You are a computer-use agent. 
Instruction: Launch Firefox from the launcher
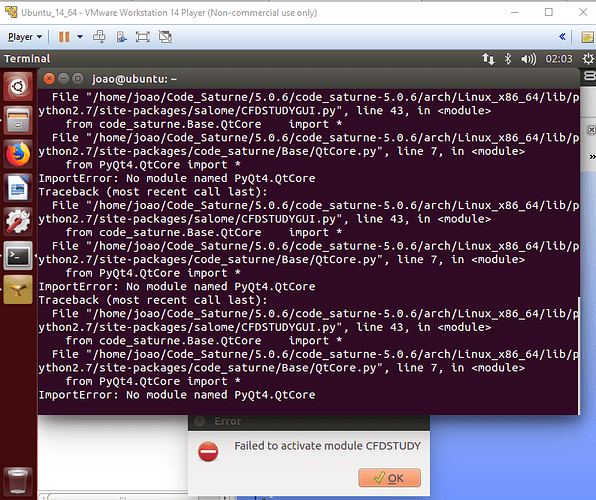tap(18, 154)
